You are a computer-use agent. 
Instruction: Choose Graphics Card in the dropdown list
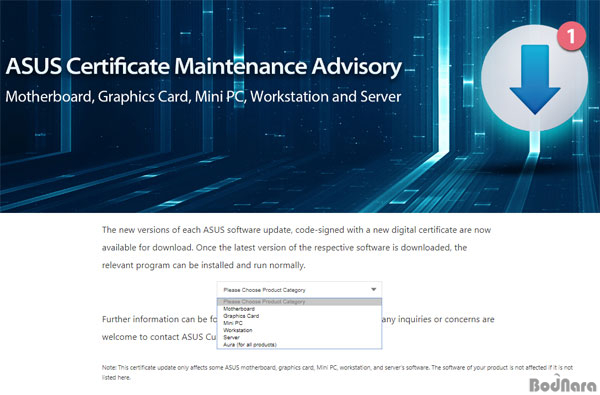click(299, 316)
